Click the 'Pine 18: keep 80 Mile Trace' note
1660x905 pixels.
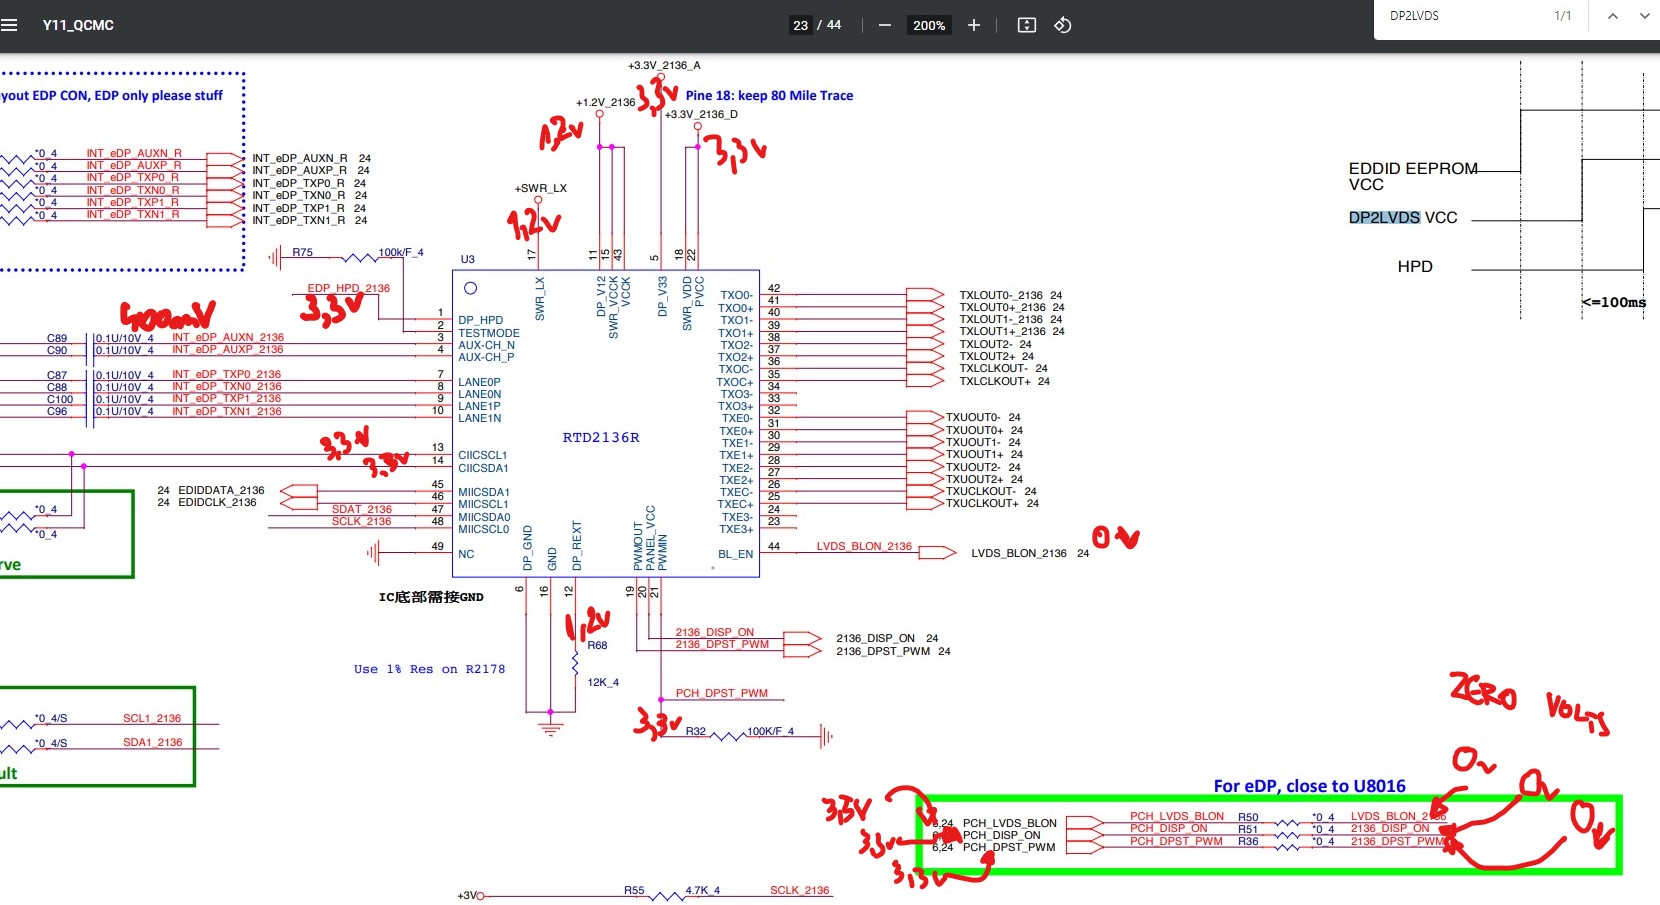pos(769,96)
